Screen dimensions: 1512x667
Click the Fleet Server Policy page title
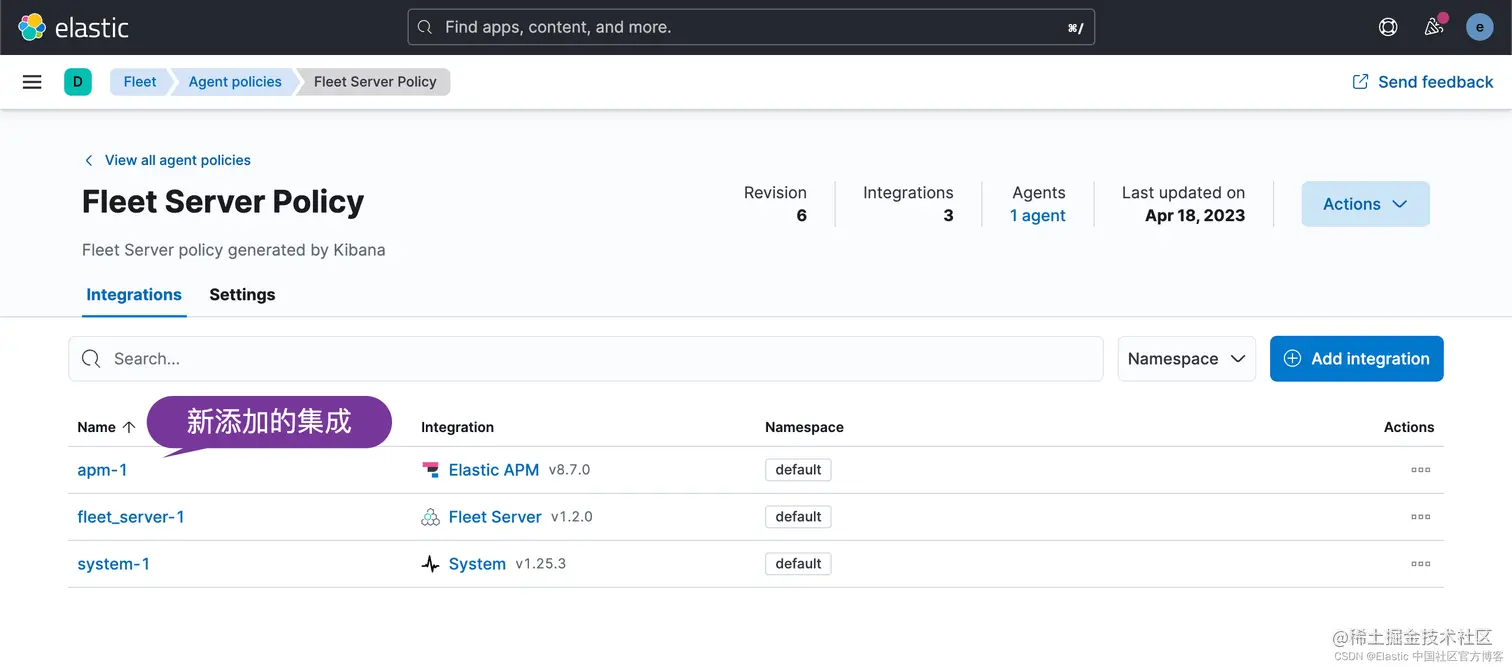pos(223,202)
